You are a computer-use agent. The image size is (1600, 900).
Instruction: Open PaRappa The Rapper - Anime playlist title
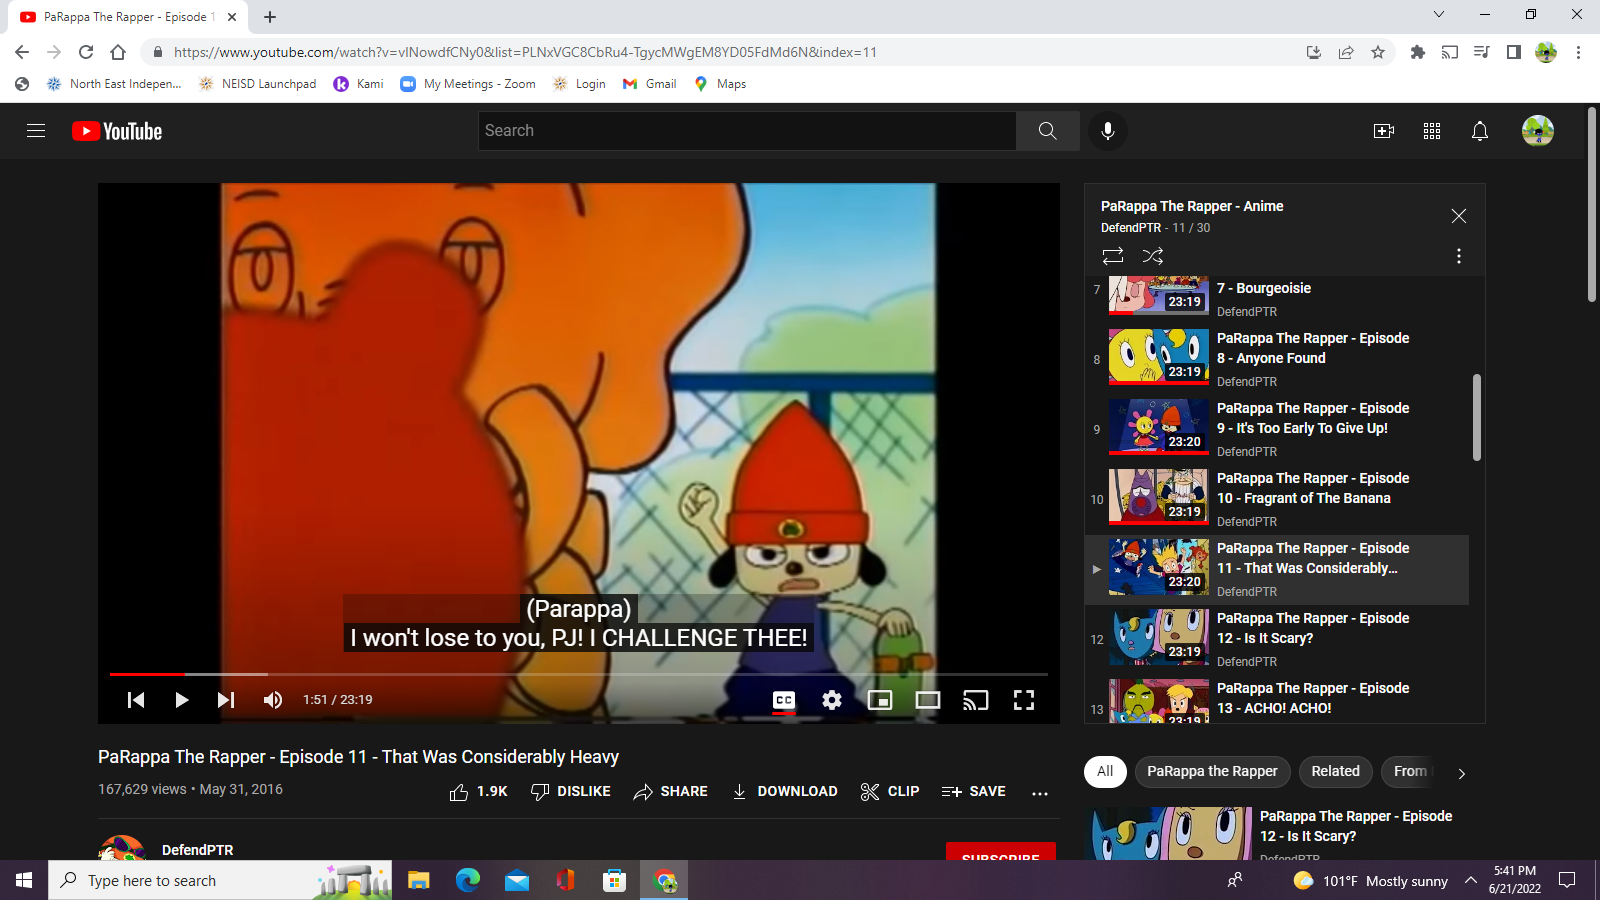point(1192,206)
